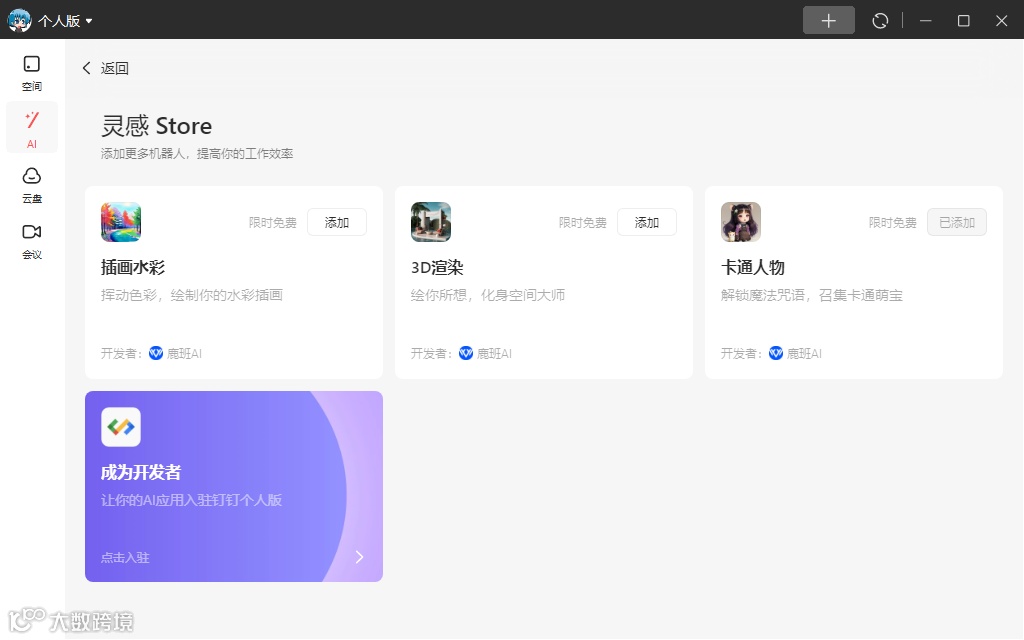This screenshot has width=1024, height=640.
Task: Click 限时免费 label on 插画水彩 card
Action: (273, 223)
